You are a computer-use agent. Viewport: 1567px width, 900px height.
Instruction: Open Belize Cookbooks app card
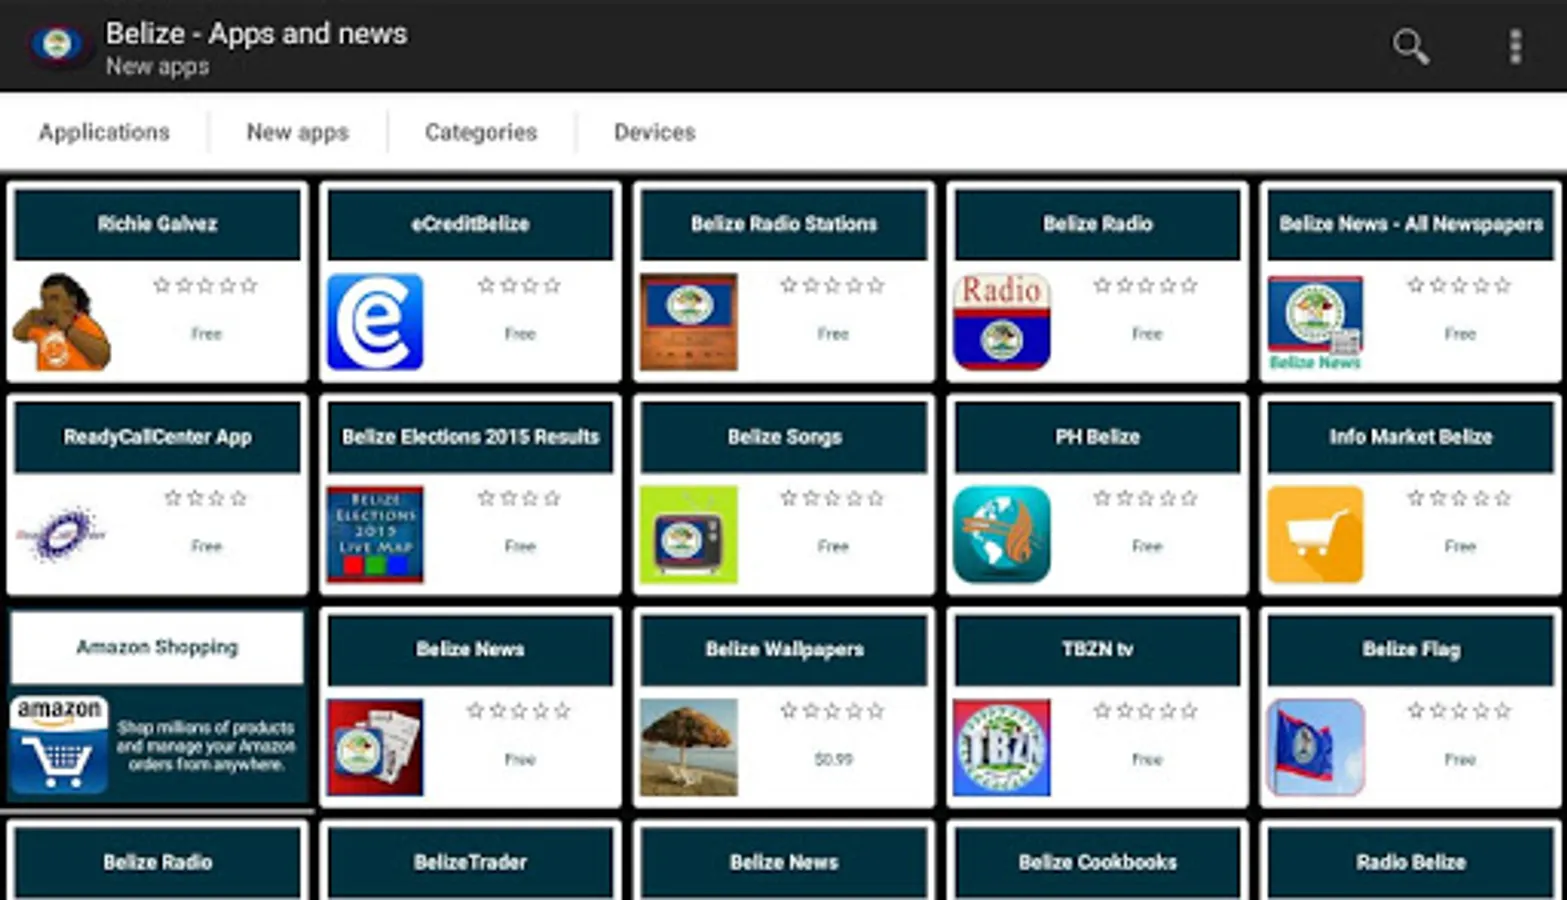tap(1097, 861)
